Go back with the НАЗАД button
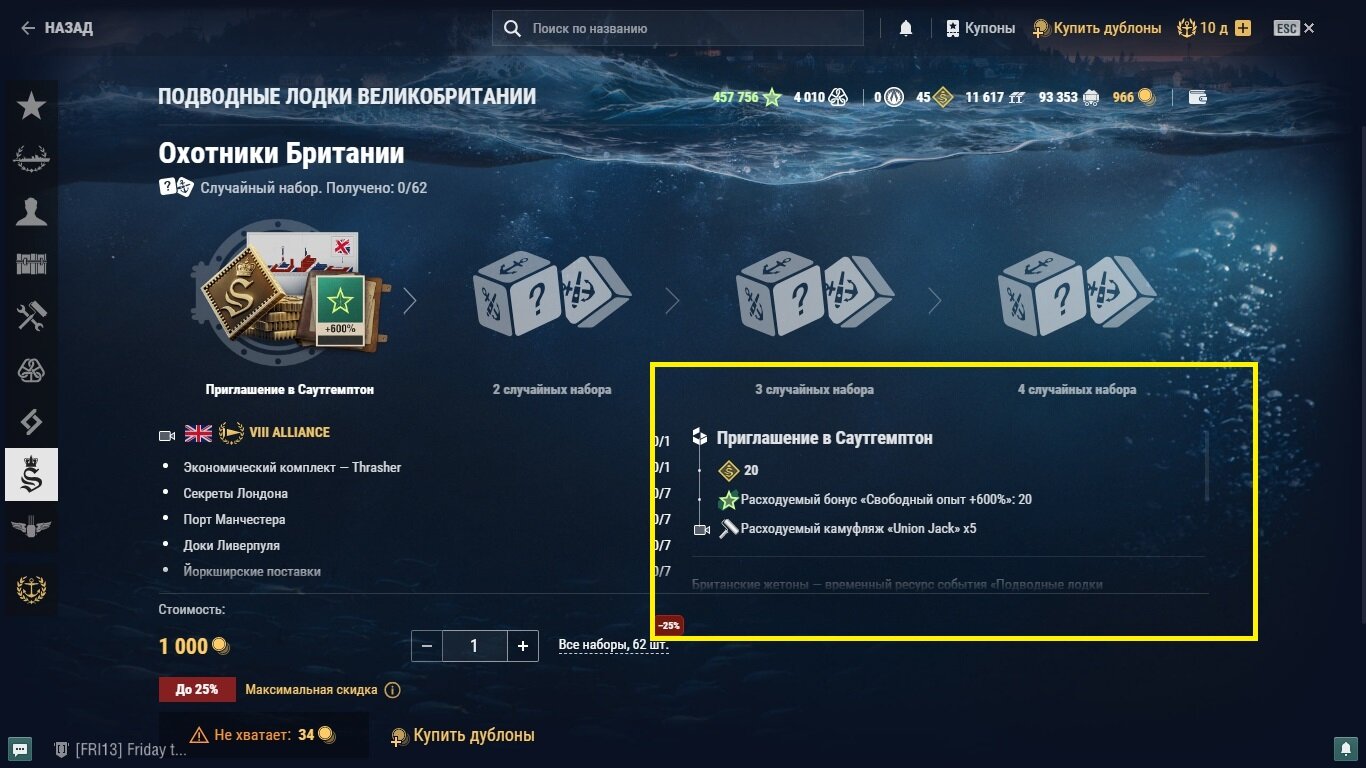The width and height of the screenshot is (1366, 768). coord(57,28)
